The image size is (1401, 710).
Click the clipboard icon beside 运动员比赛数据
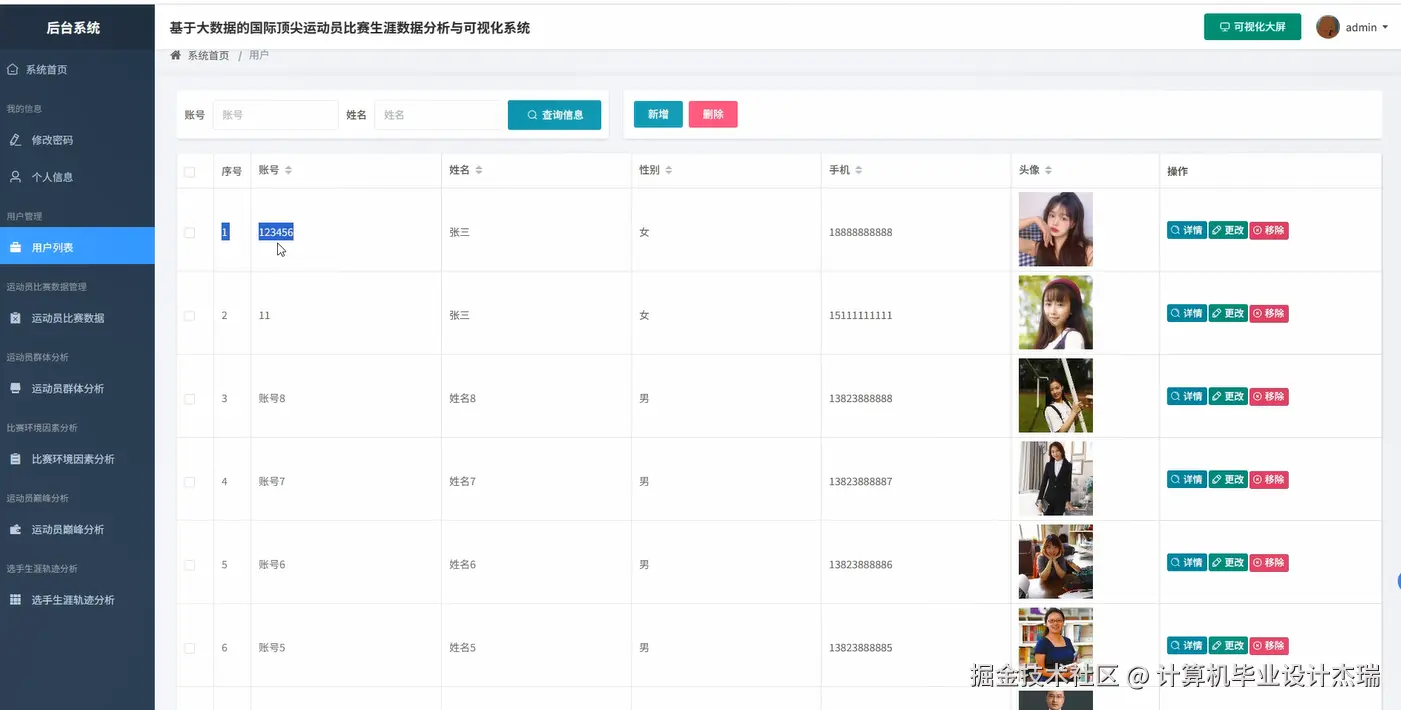[x=15, y=318]
